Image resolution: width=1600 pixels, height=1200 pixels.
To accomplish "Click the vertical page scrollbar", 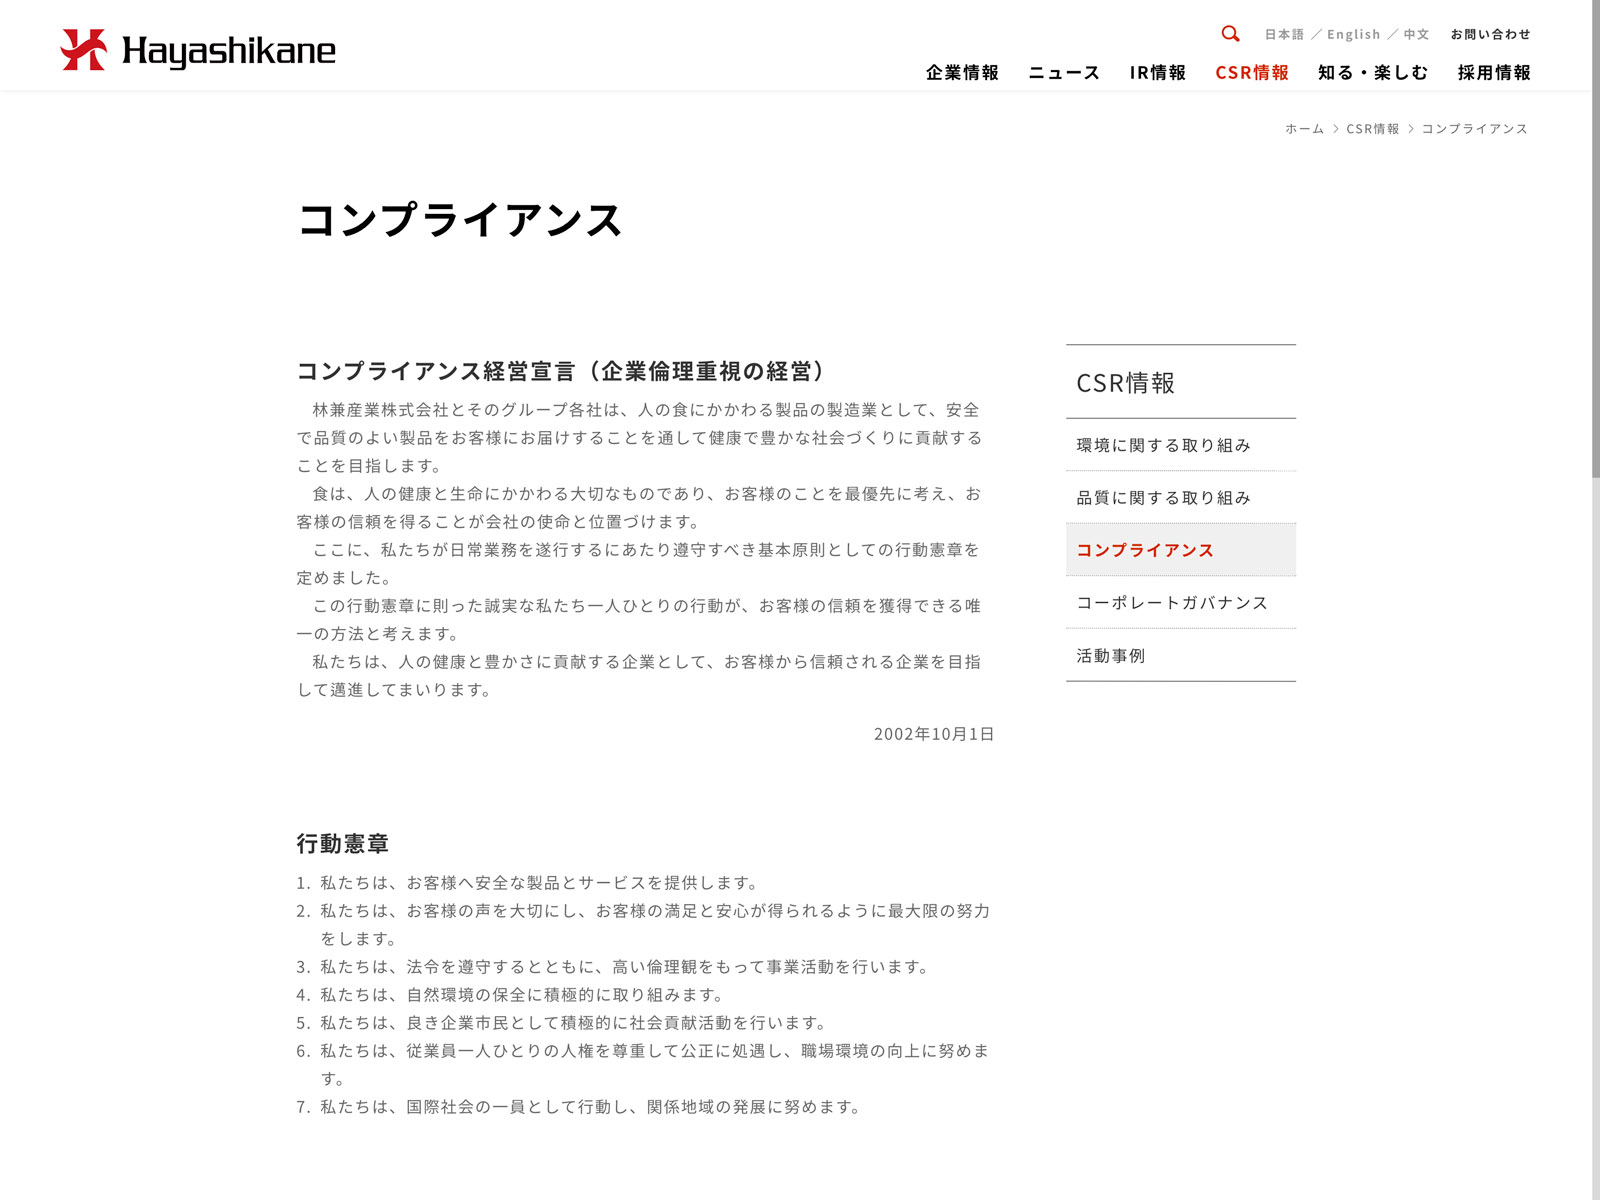I will (1595, 240).
